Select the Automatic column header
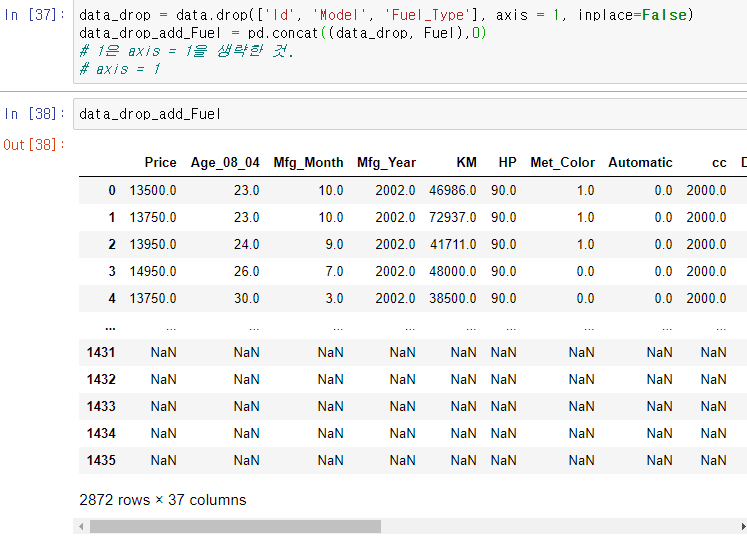 640,163
